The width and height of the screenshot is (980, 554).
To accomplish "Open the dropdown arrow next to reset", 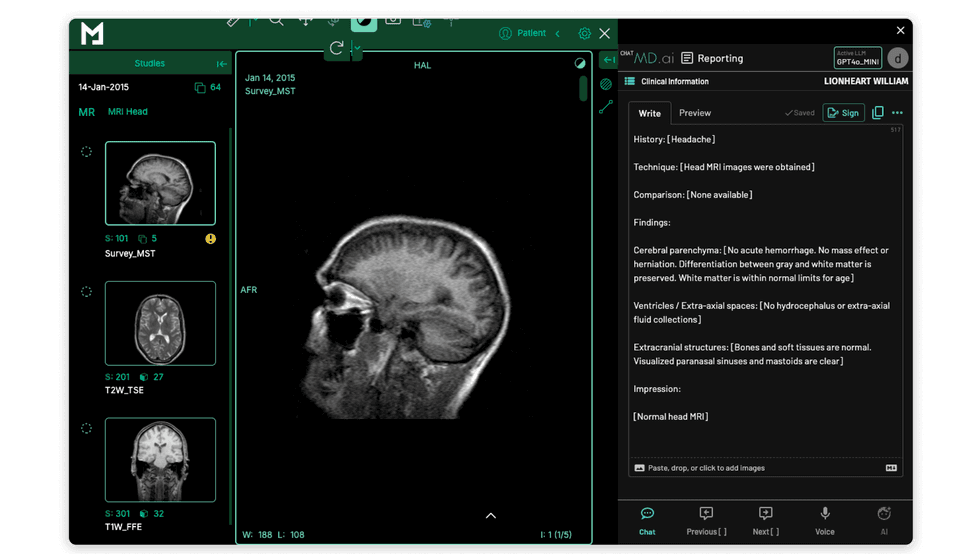I will pos(358,48).
